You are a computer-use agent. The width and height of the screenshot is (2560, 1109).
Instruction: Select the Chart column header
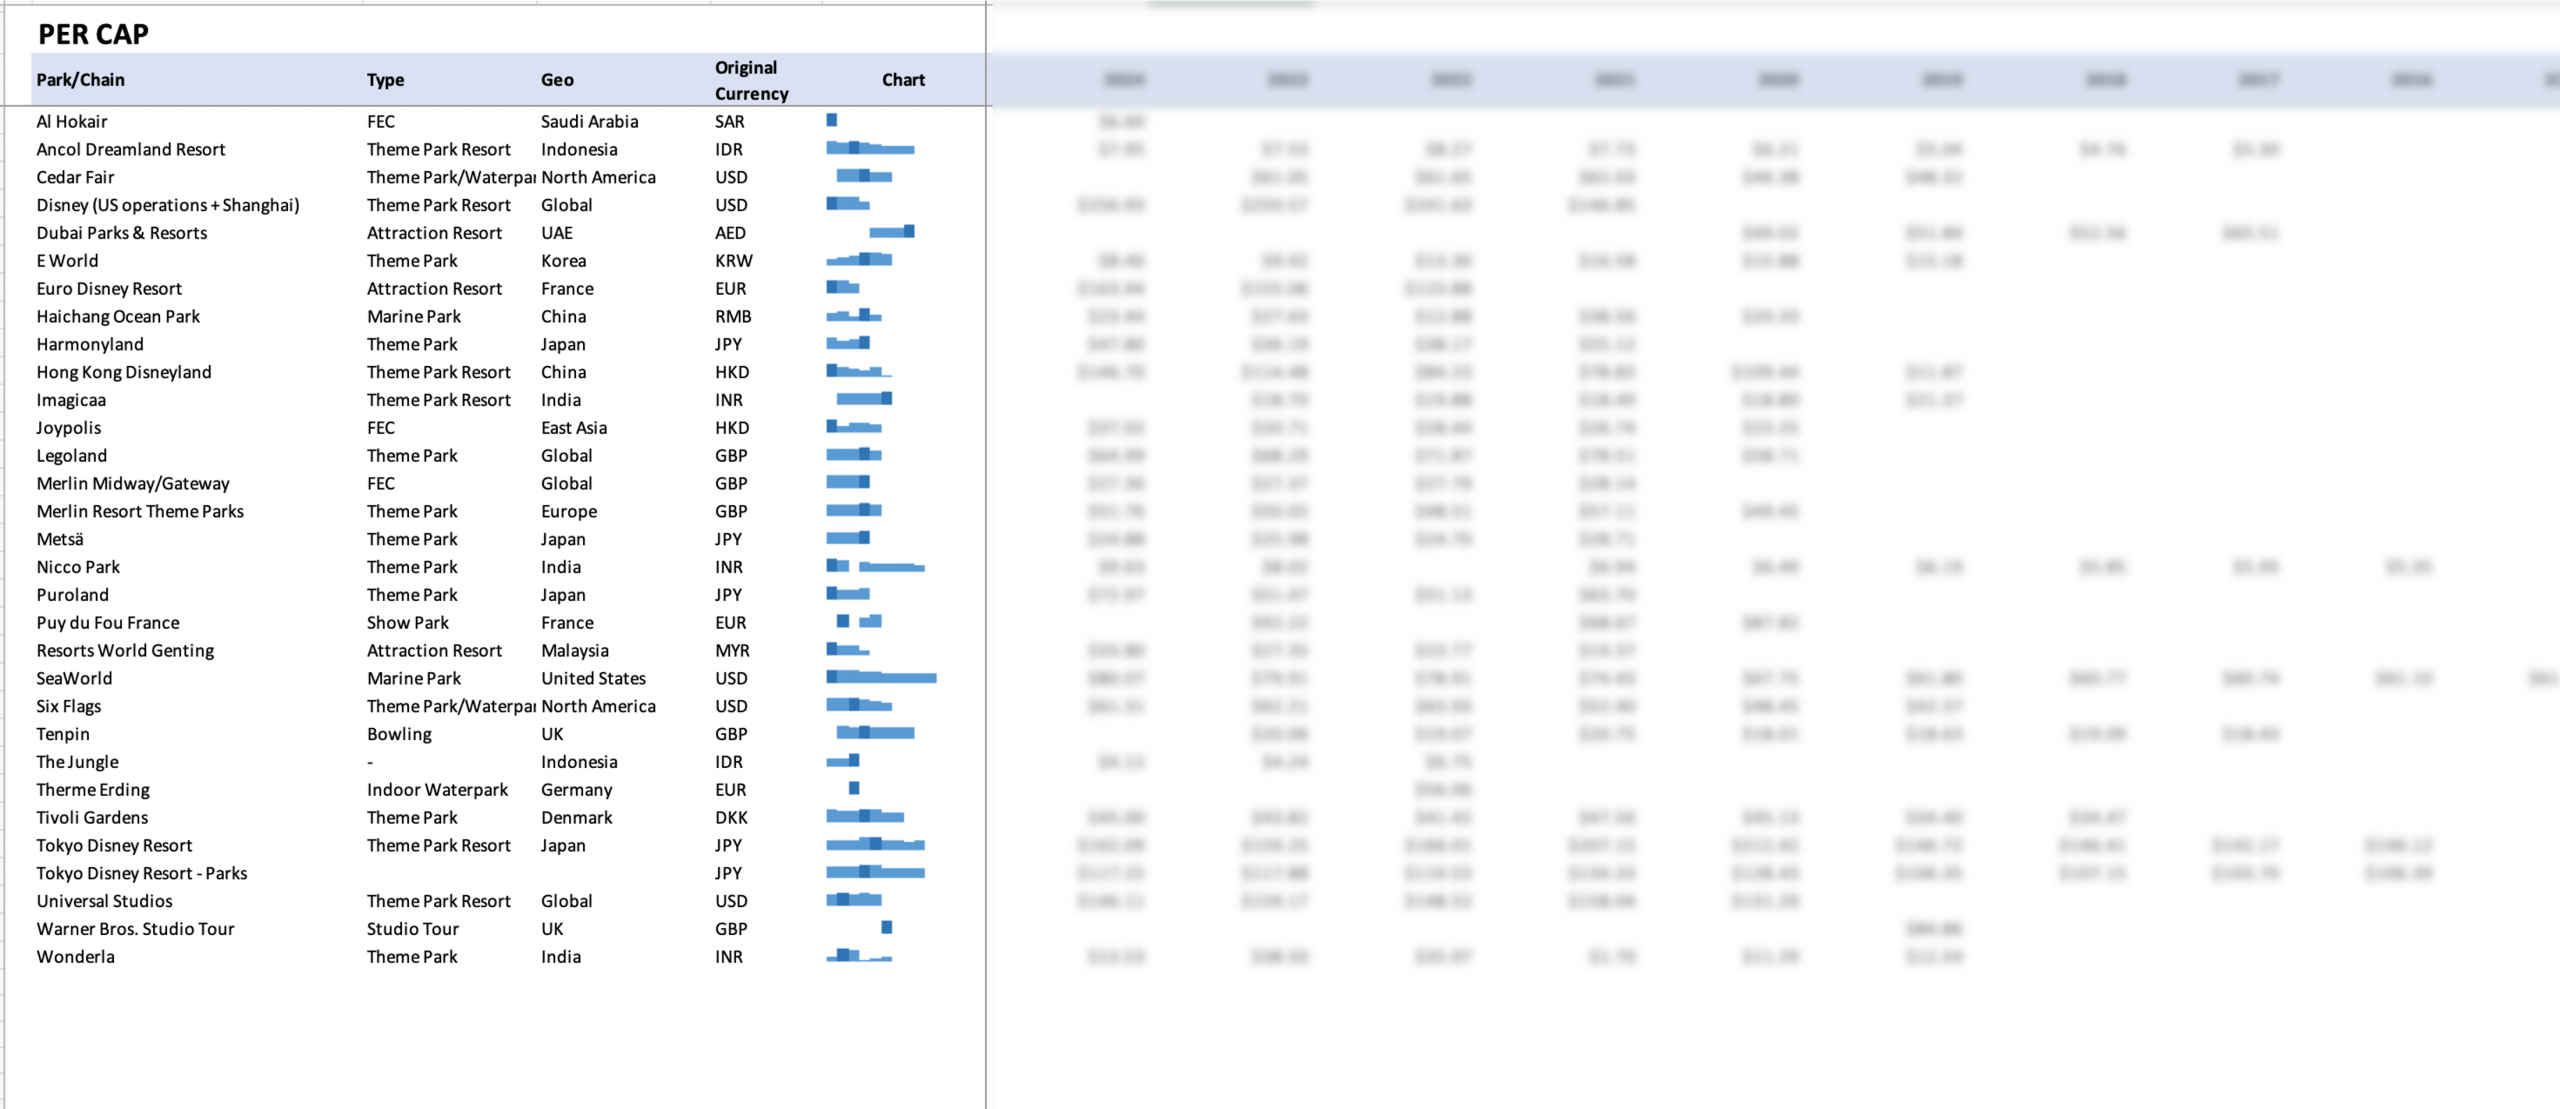tap(902, 80)
